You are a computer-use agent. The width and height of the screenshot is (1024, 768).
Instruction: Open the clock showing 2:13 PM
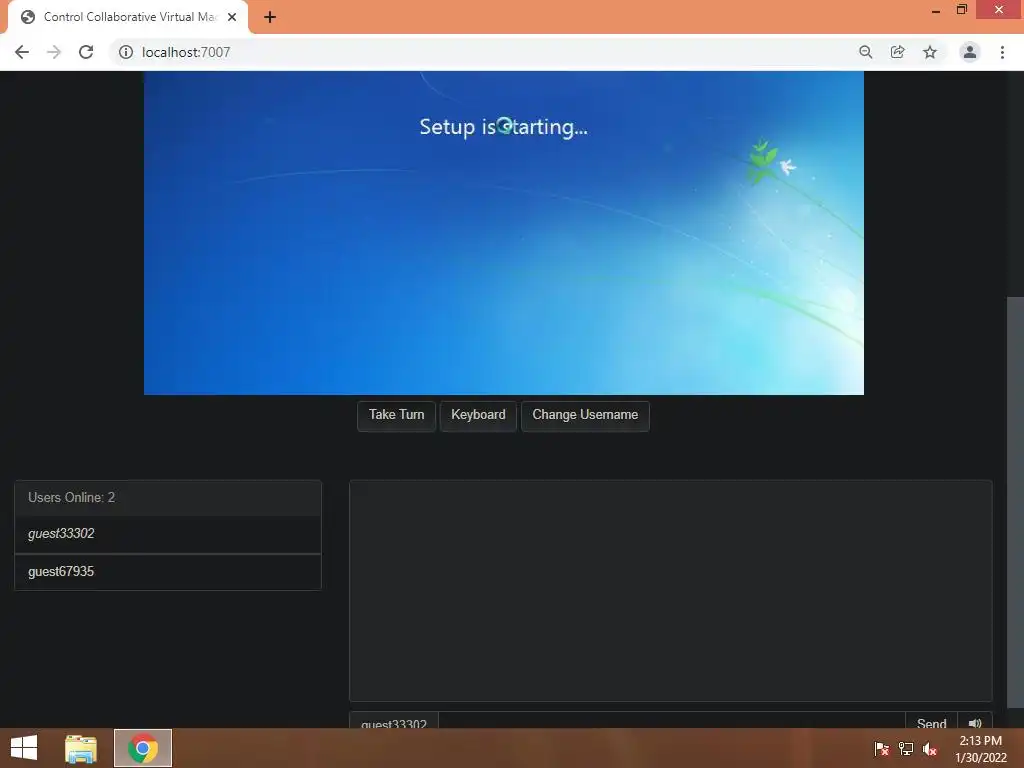(x=981, y=749)
